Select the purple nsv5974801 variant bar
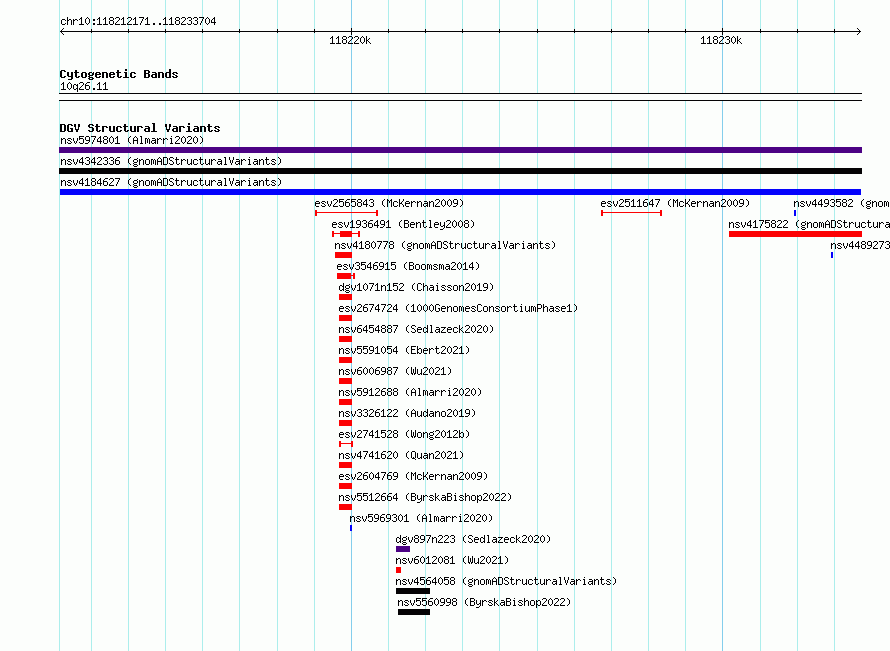 460,150
